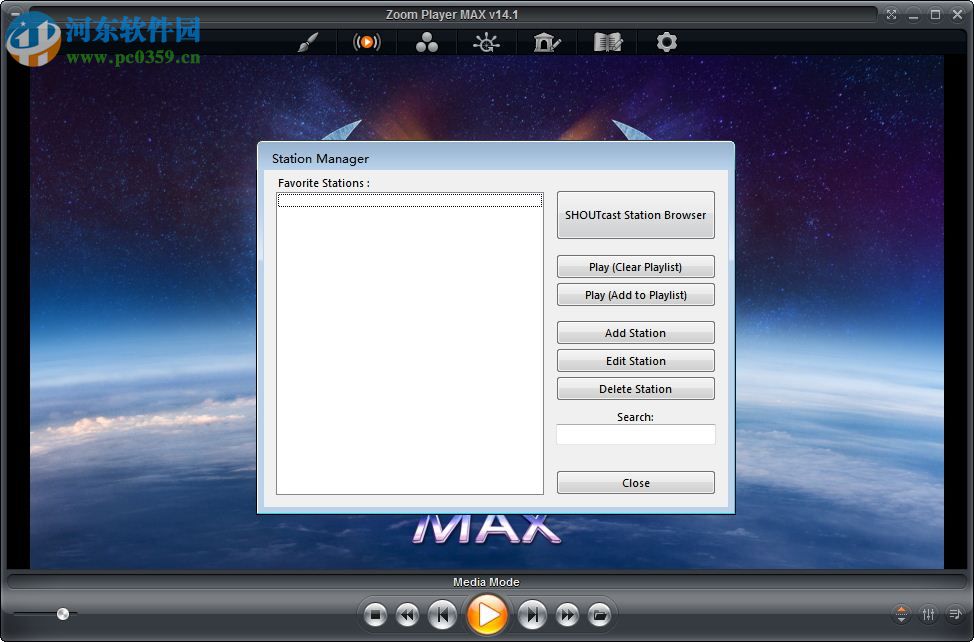The image size is (974, 642).
Task: Open the building-with-pencil station editor icon
Action: click(x=547, y=42)
